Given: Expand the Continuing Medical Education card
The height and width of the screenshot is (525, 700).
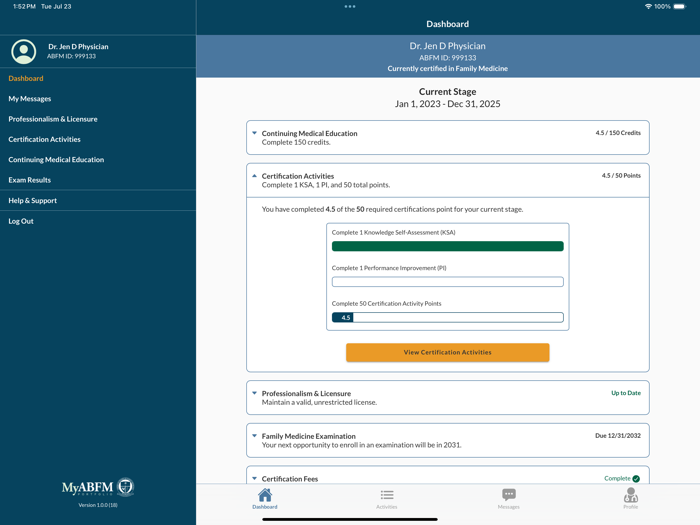Looking at the screenshot, I should [447, 138].
